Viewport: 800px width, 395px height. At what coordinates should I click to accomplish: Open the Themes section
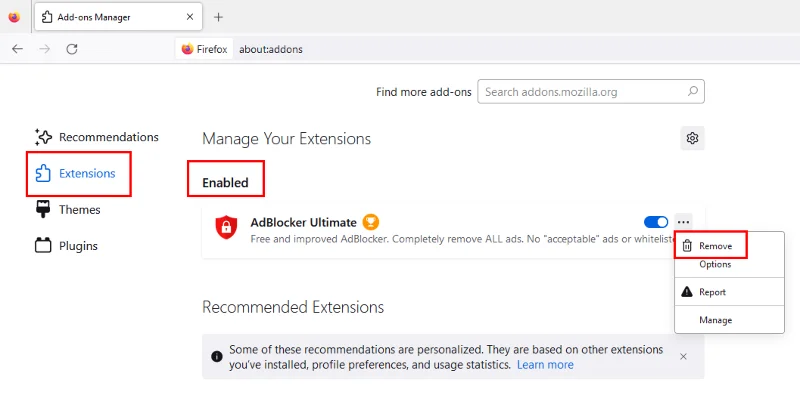[x=67, y=210]
